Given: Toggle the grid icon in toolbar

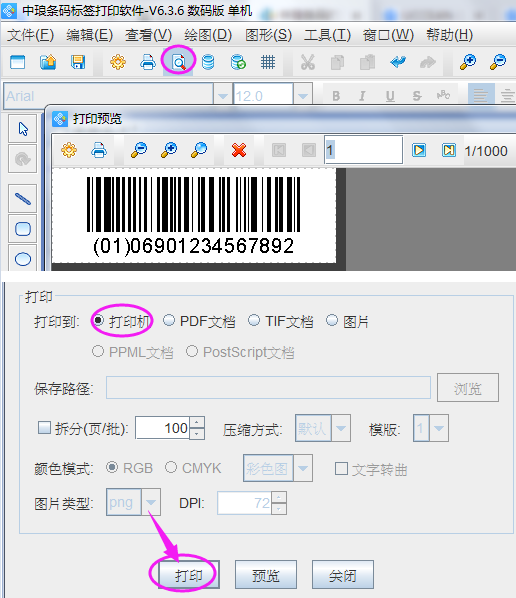Looking at the screenshot, I should tap(268, 62).
